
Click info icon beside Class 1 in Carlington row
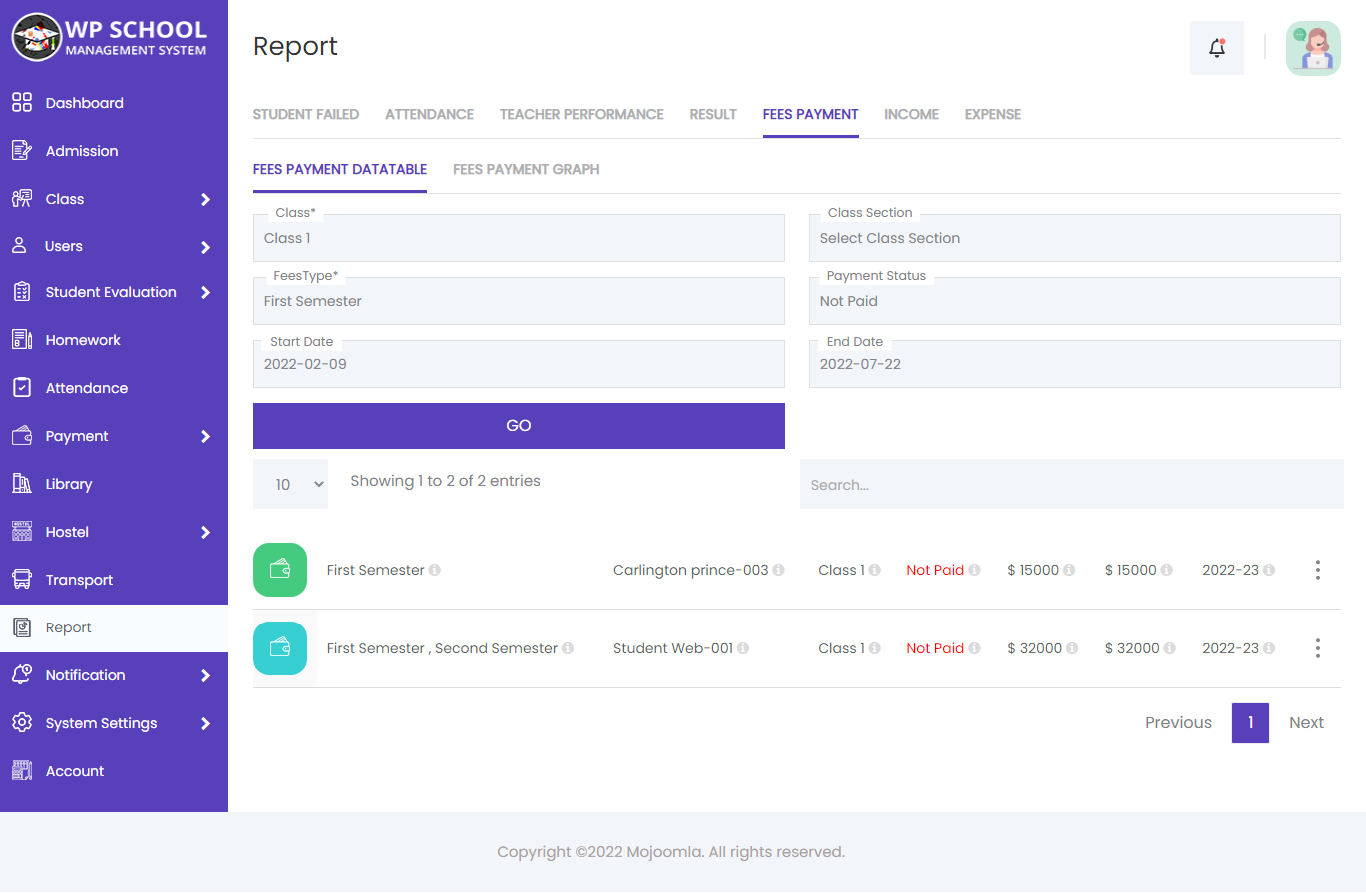coord(874,570)
